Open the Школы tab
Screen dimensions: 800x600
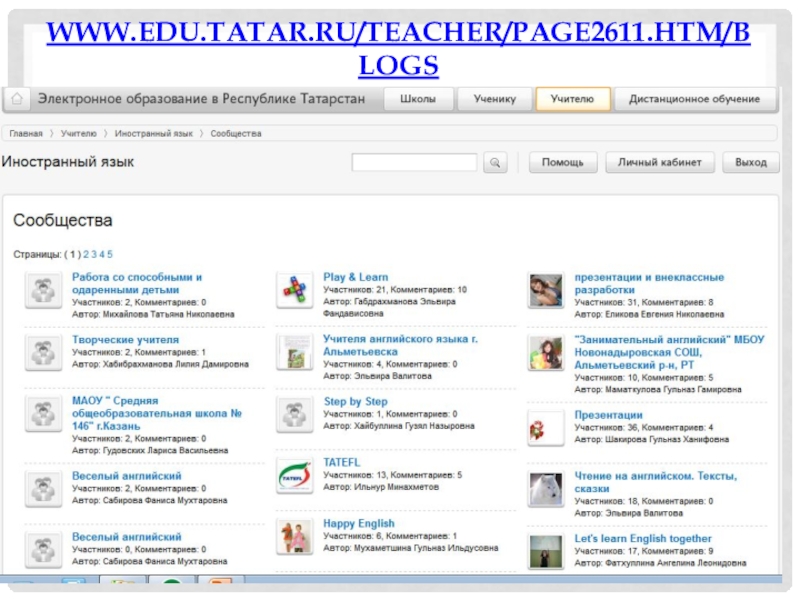[417, 100]
